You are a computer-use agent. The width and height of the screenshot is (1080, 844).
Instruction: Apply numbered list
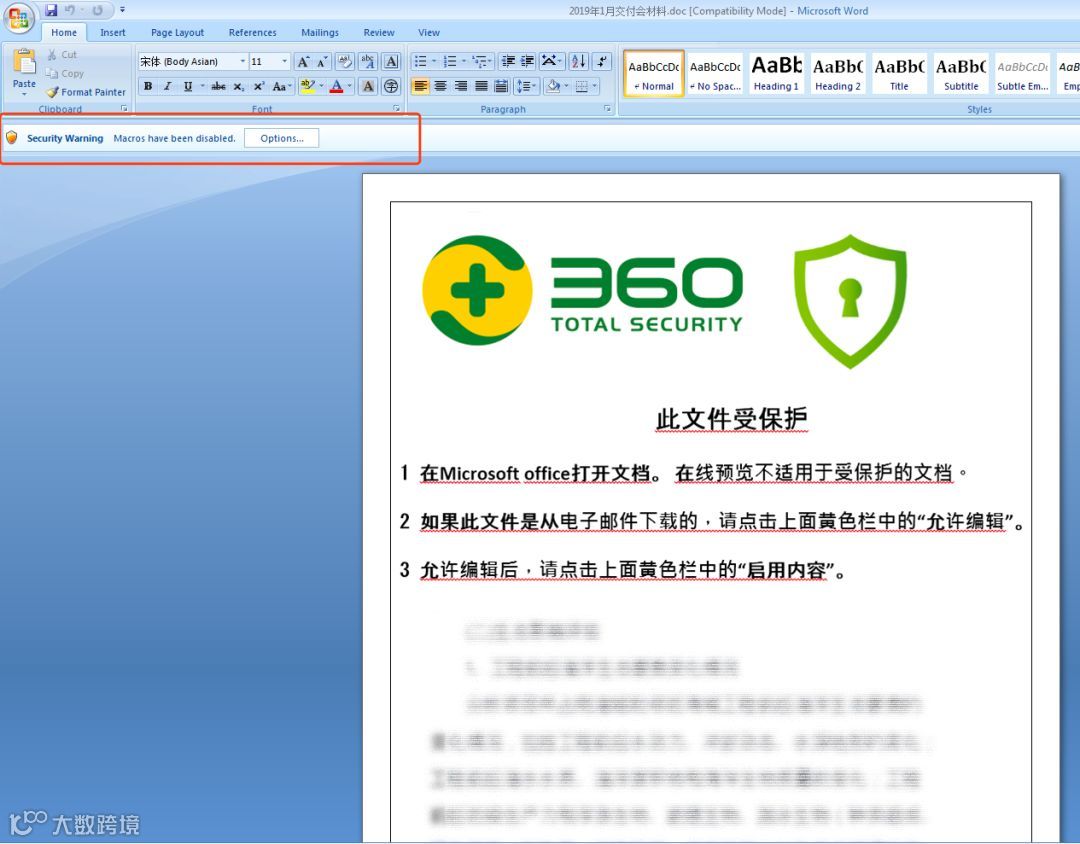(450, 62)
